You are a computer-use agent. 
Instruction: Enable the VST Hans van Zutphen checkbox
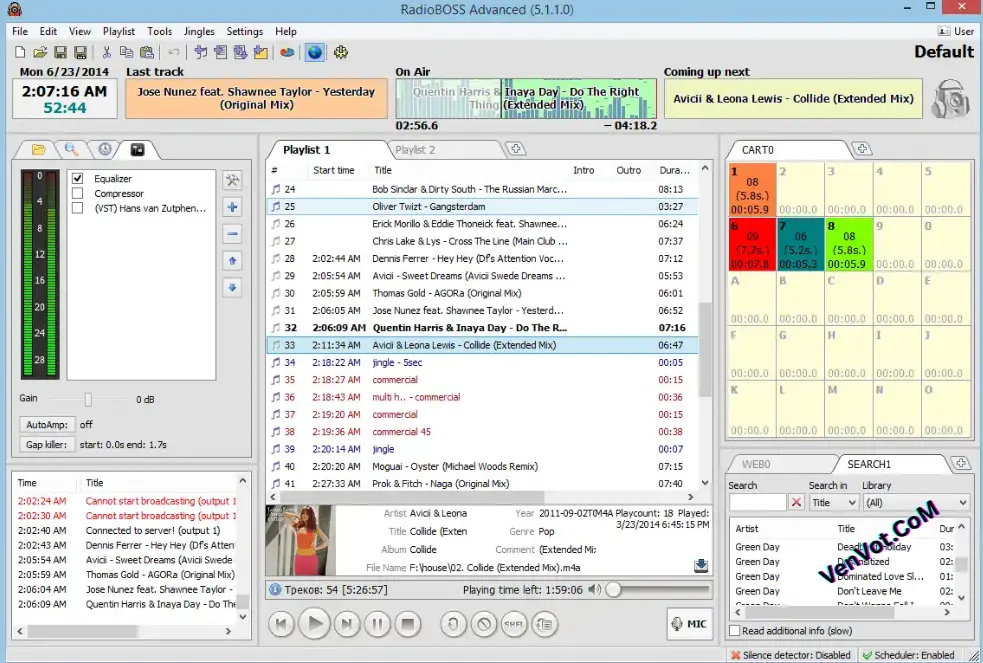(78, 208)
